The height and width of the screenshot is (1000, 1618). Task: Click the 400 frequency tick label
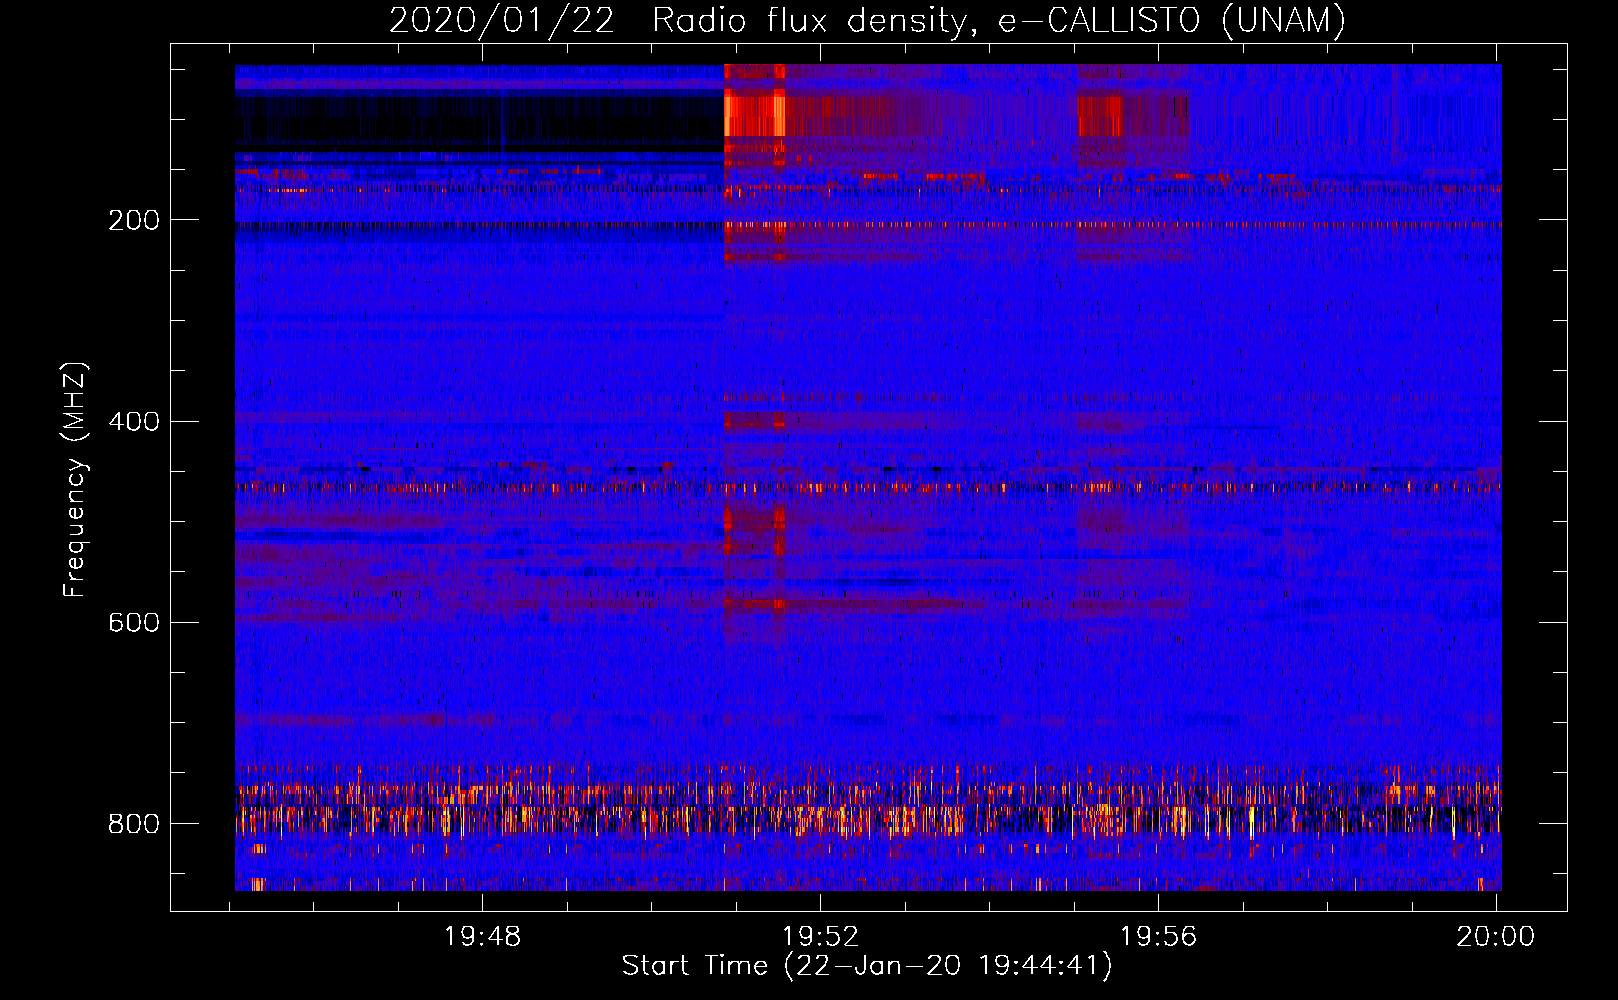point(133,421)
